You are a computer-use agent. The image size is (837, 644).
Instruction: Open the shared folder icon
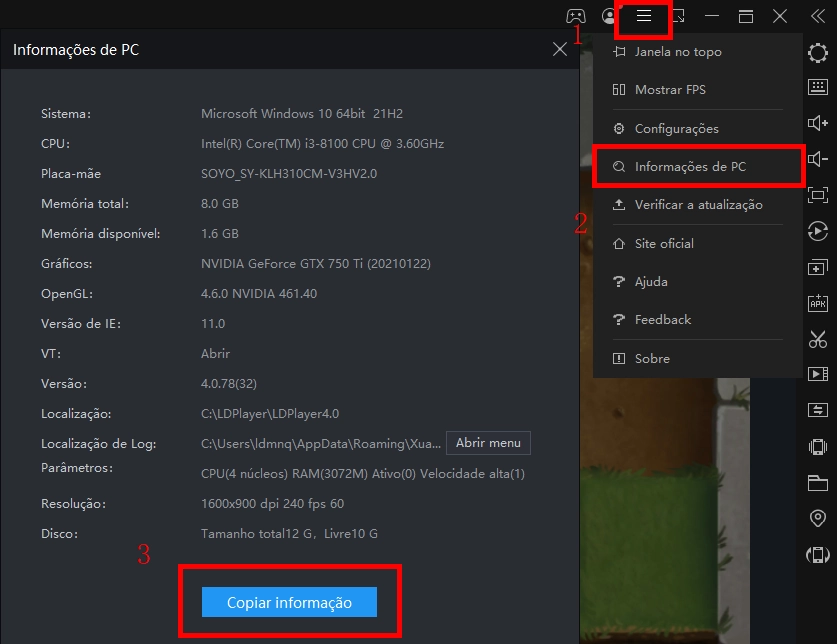pos(818,483)
